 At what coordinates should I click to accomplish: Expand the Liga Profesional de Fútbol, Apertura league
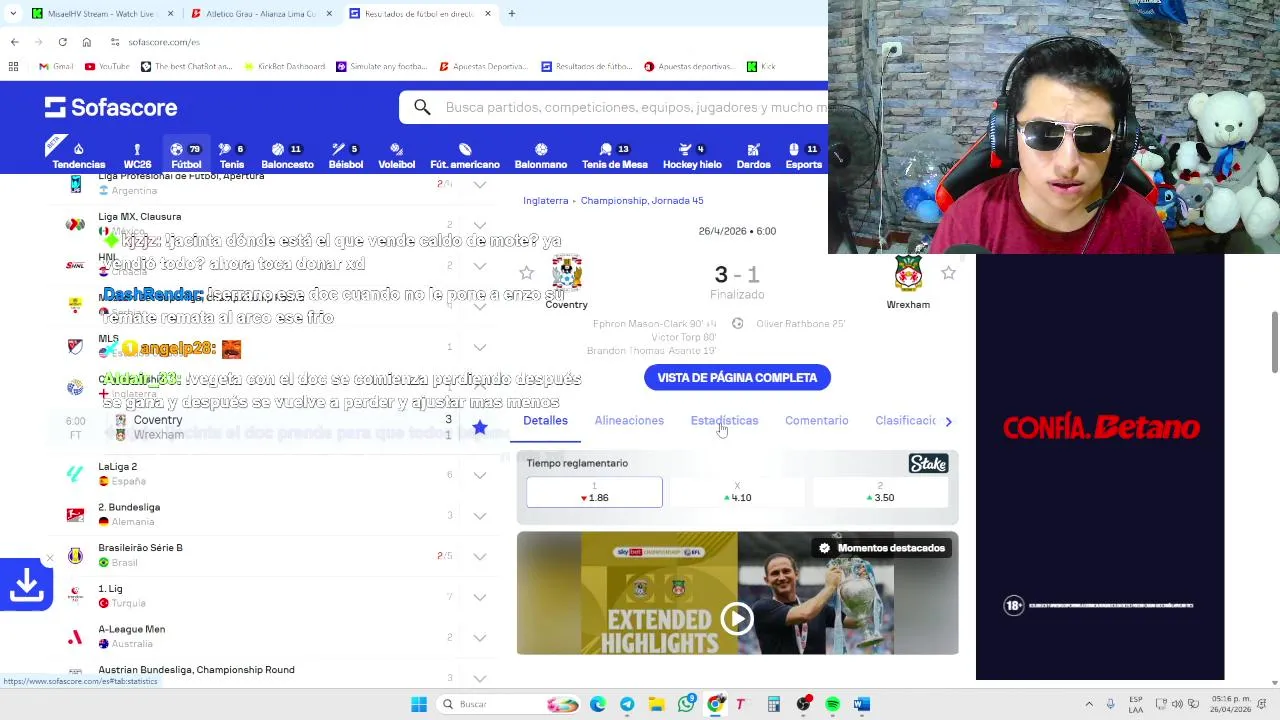tap(480, 185)
